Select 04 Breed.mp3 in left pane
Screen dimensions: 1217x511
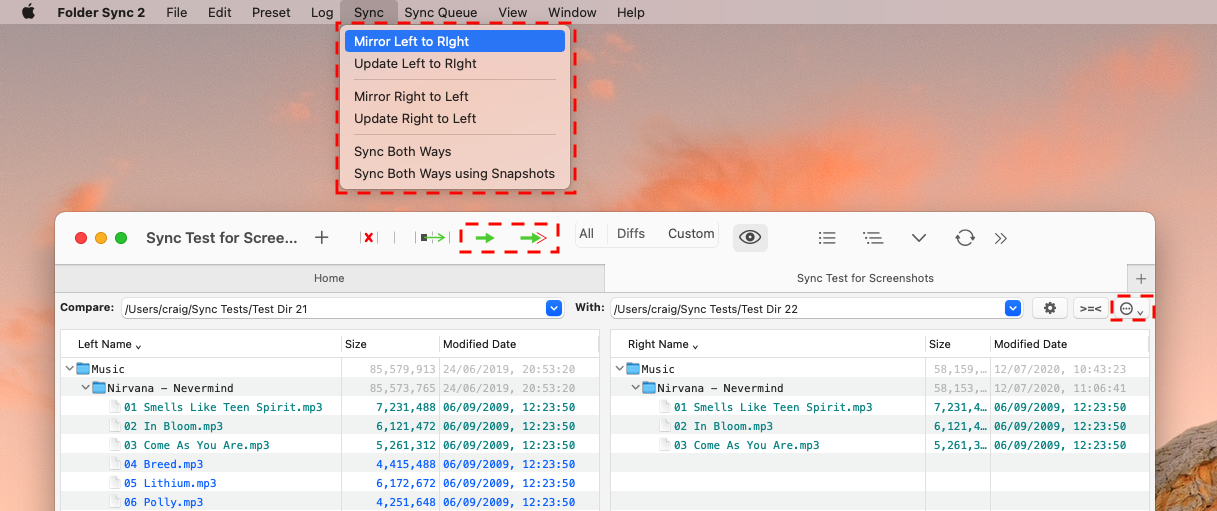click(x=163, y=464)
